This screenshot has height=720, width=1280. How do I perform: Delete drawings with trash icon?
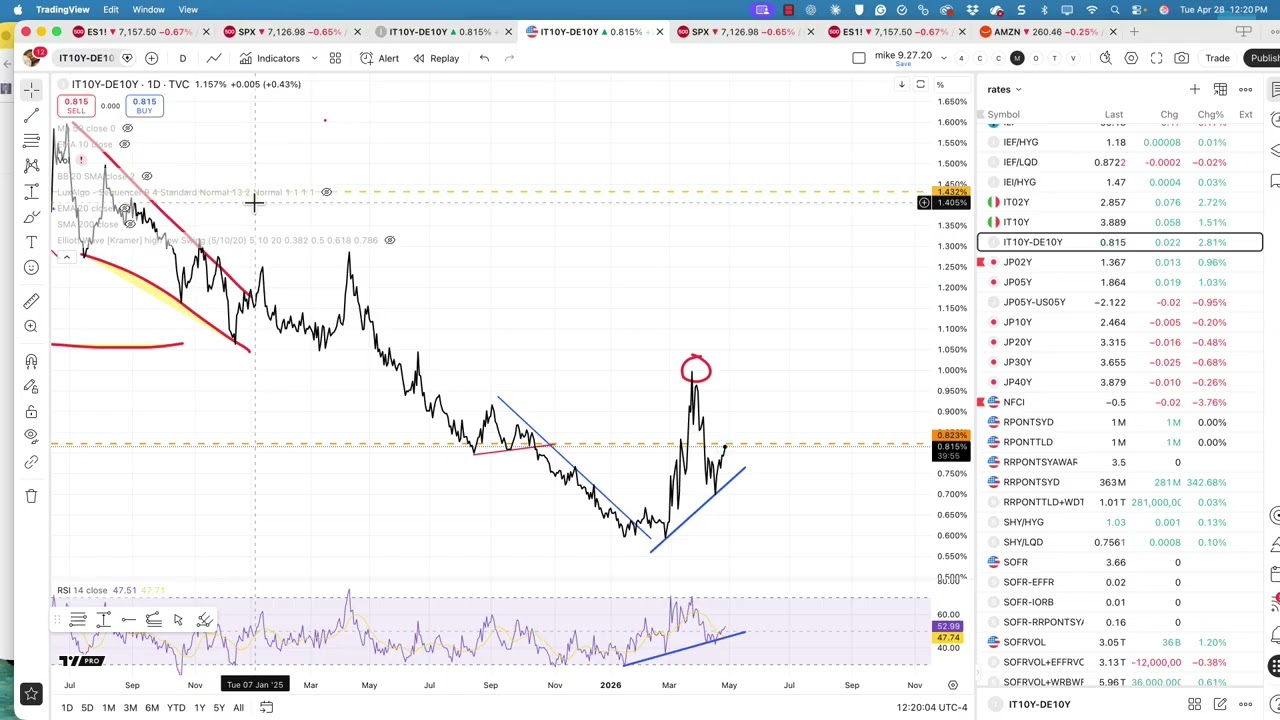tap(31, 496)
